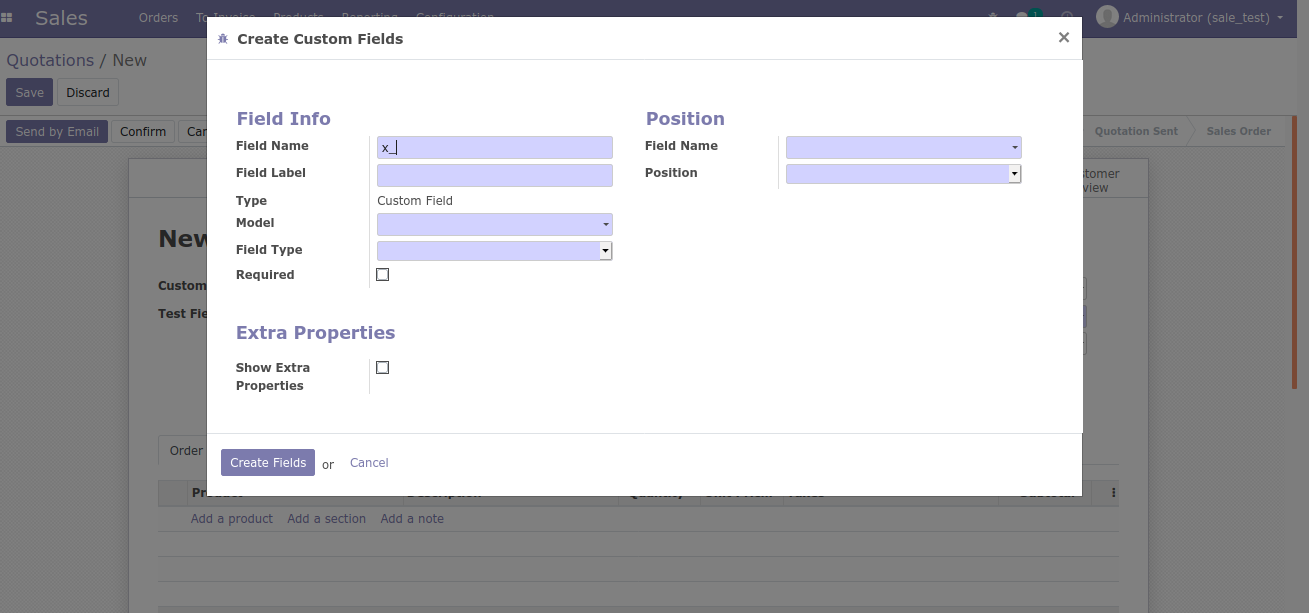This screenshot has width=1309, height=613.
Task: Click the Cancel link
Action: coord(369,463)
